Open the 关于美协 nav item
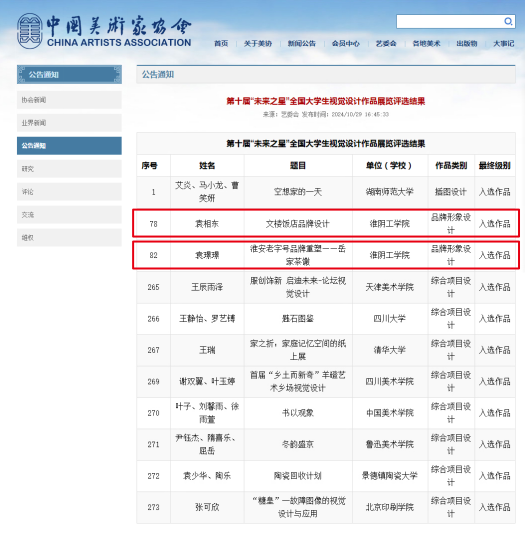This screenshot has height=533, width=526. [258, 44]
